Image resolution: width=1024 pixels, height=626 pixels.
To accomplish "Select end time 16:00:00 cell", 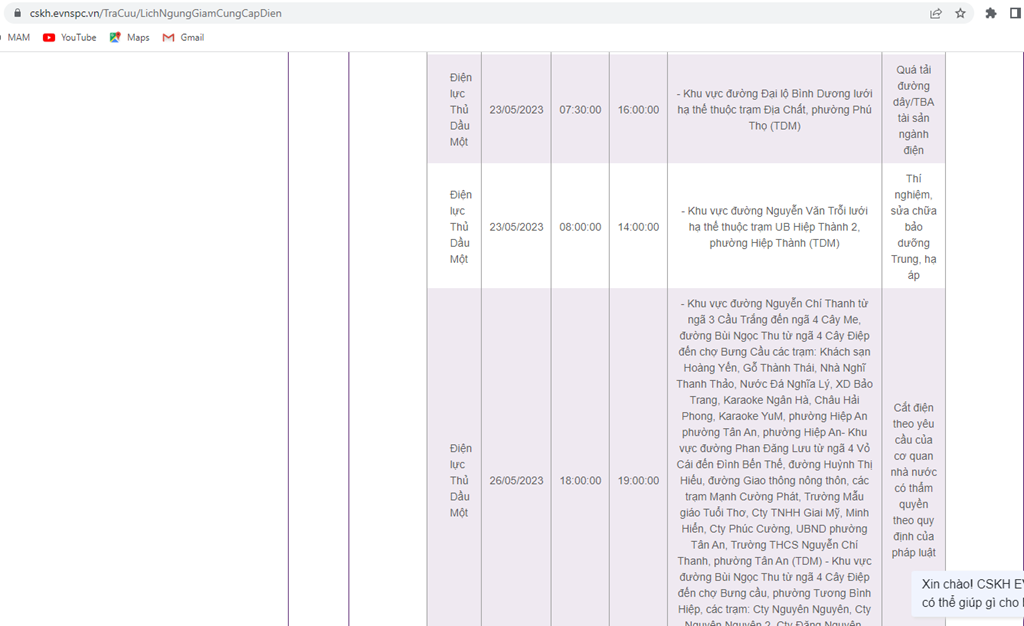I will pyautogui.click(x=638, y=110).
